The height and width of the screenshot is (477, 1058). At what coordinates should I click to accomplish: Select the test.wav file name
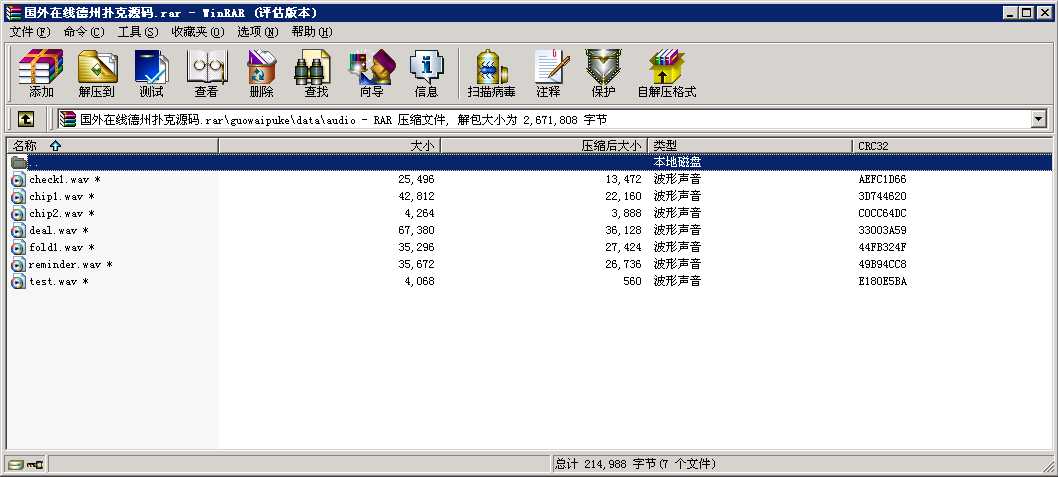point(59,281)
